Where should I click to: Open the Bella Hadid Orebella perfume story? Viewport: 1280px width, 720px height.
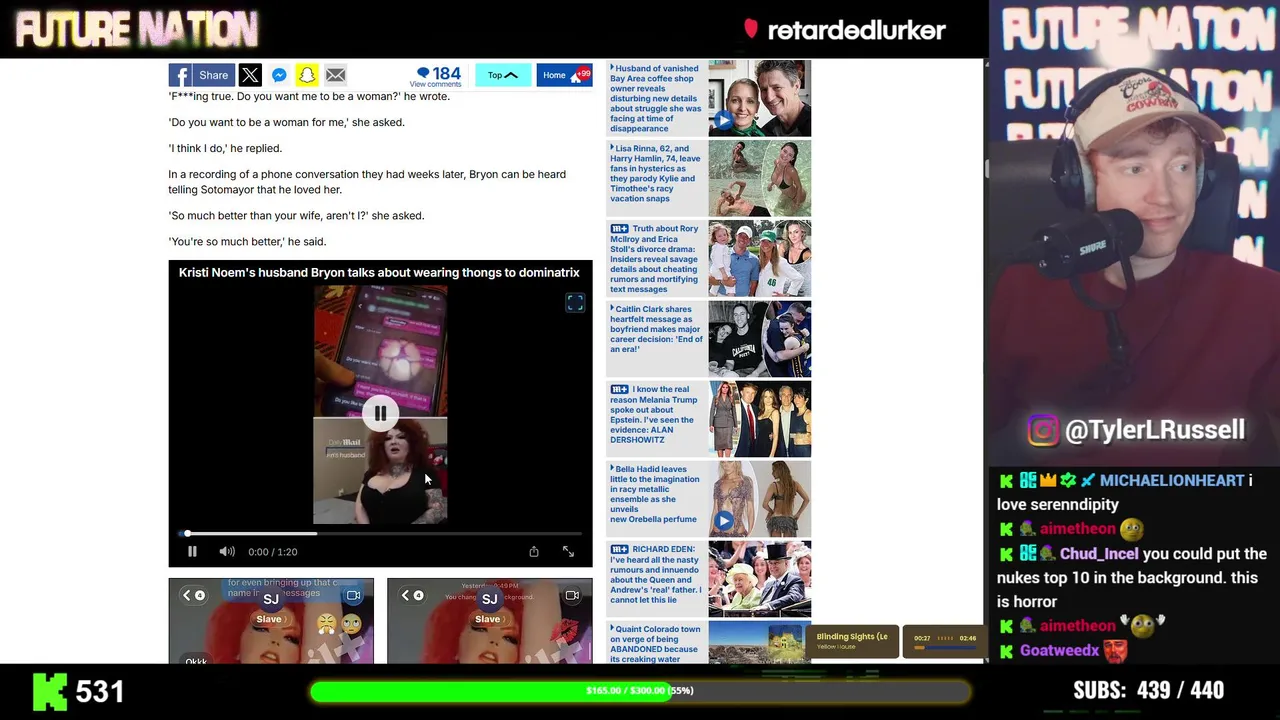(x=656, y=494)
